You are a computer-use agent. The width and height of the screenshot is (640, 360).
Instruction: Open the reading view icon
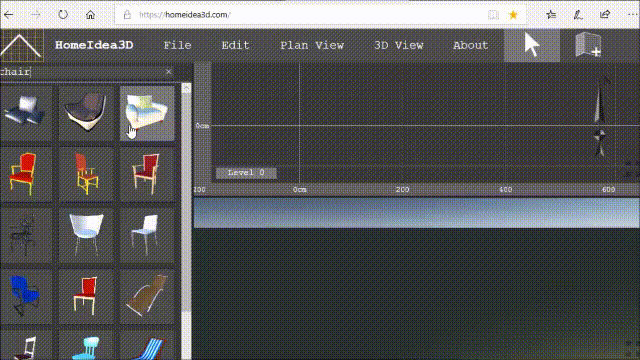pyautogui.click(x=493, y=15)
